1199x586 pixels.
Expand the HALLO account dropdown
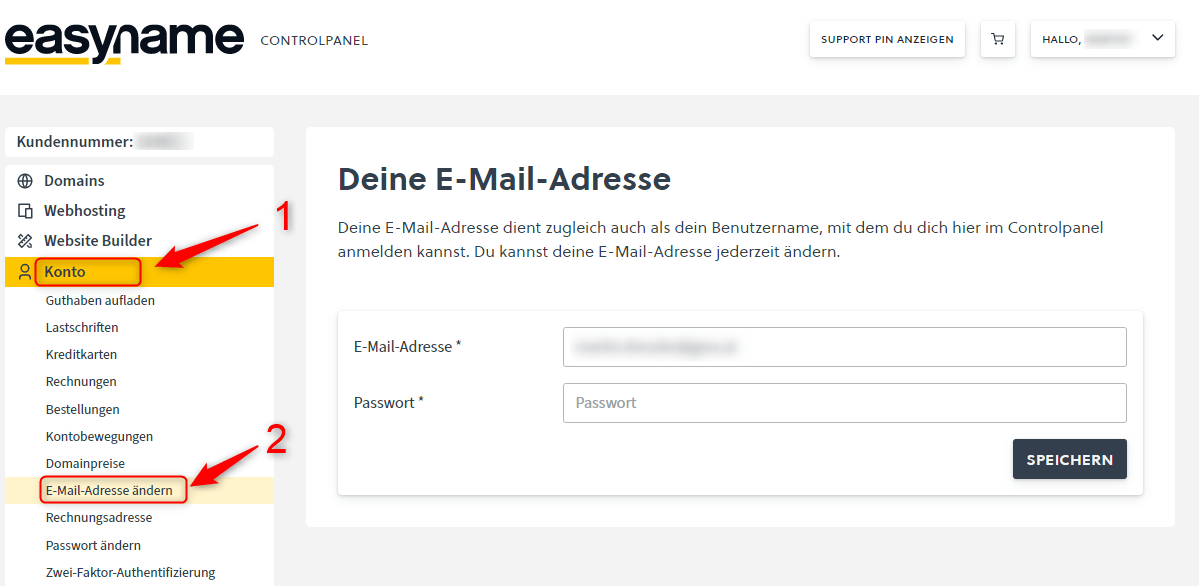1102,38
